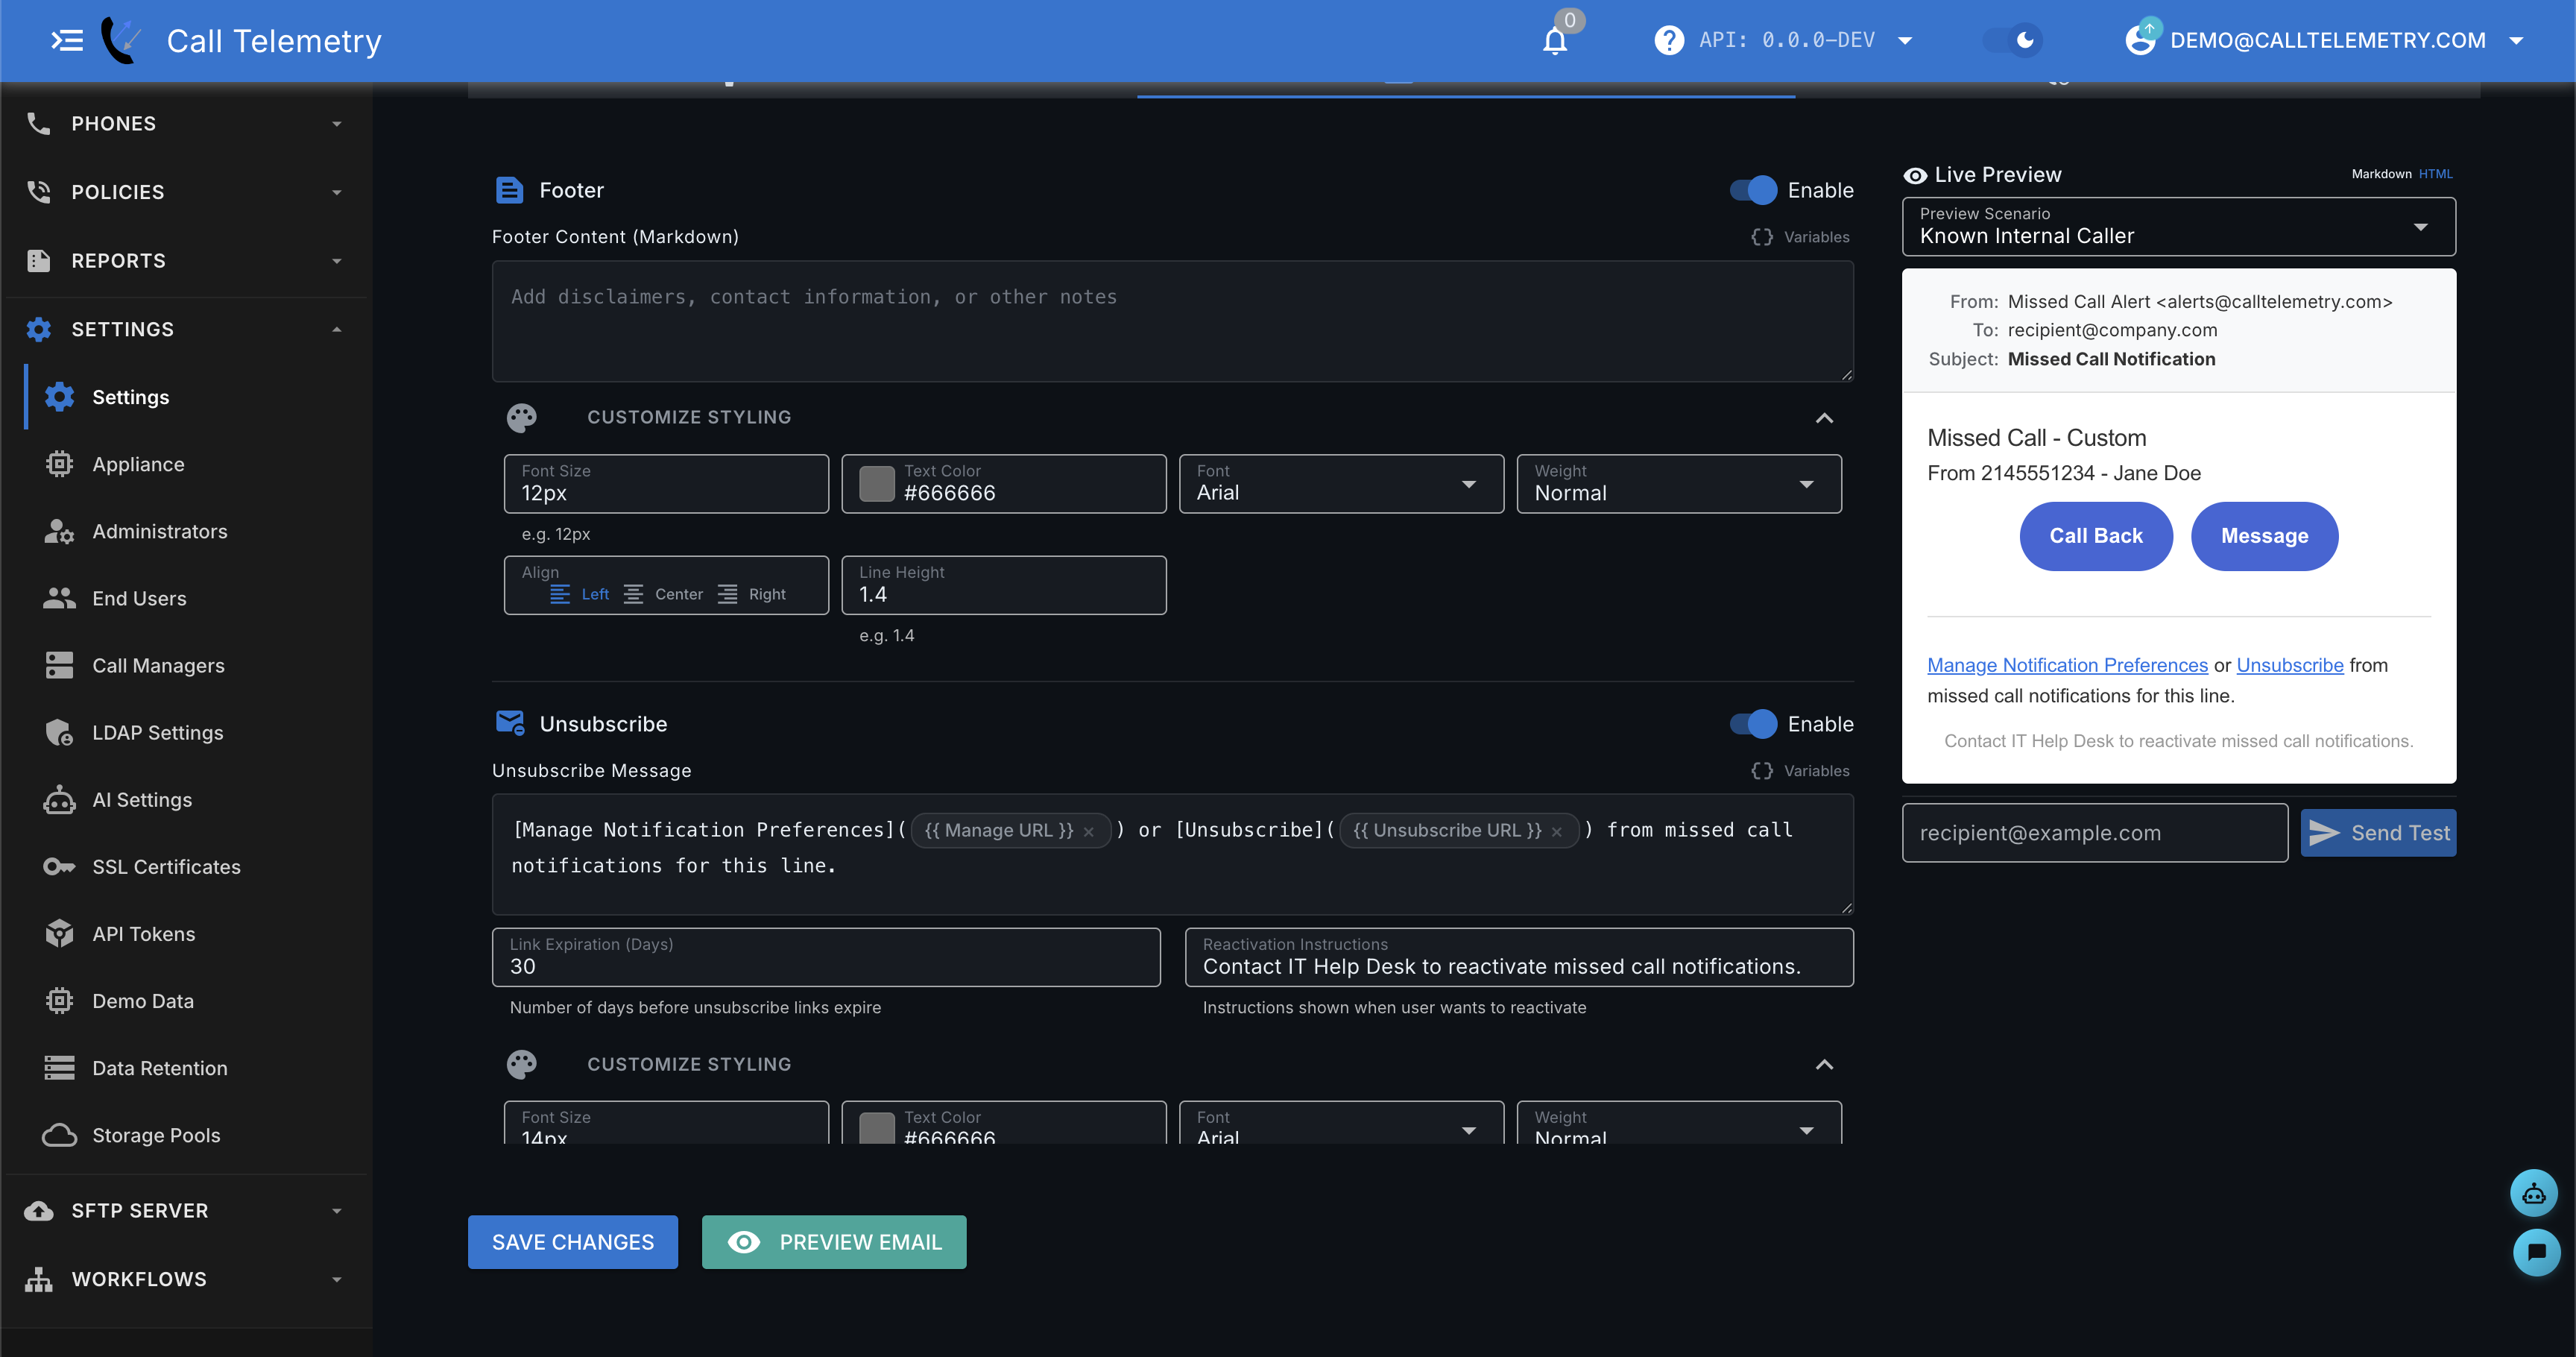This screenshot has height=1357, width=2576.
Task: Expand the Reports menu
Action: click(x=186, y=260)
